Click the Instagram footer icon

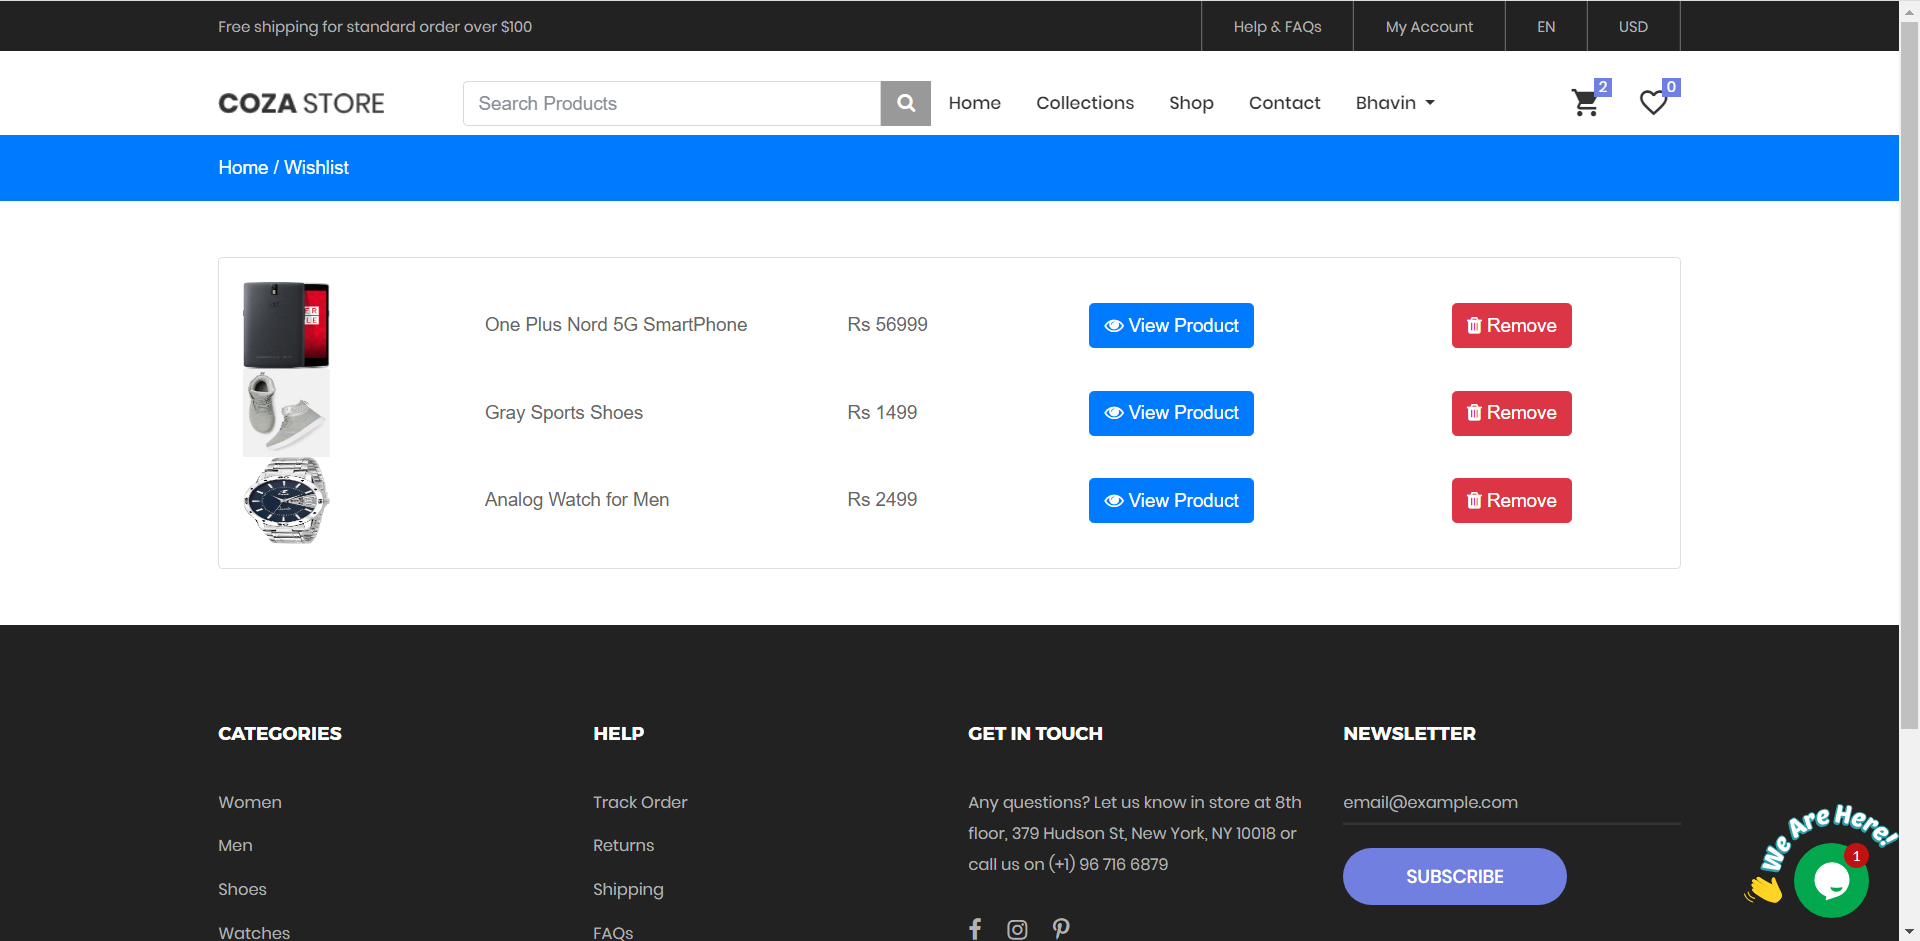click(x=1018, y=929)
